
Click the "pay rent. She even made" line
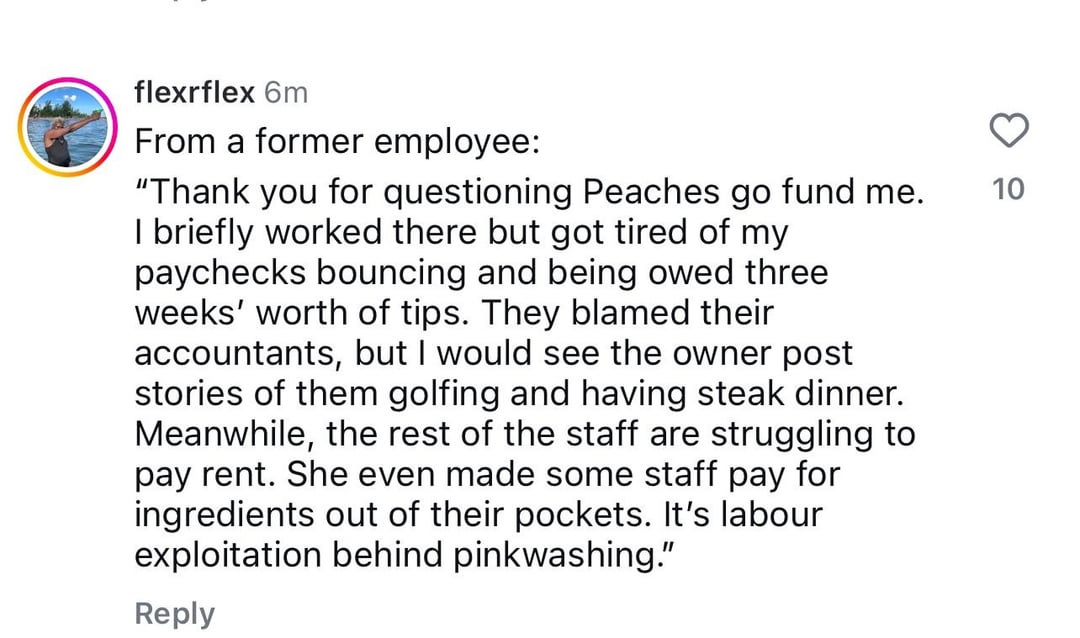[x=487, y=475]
